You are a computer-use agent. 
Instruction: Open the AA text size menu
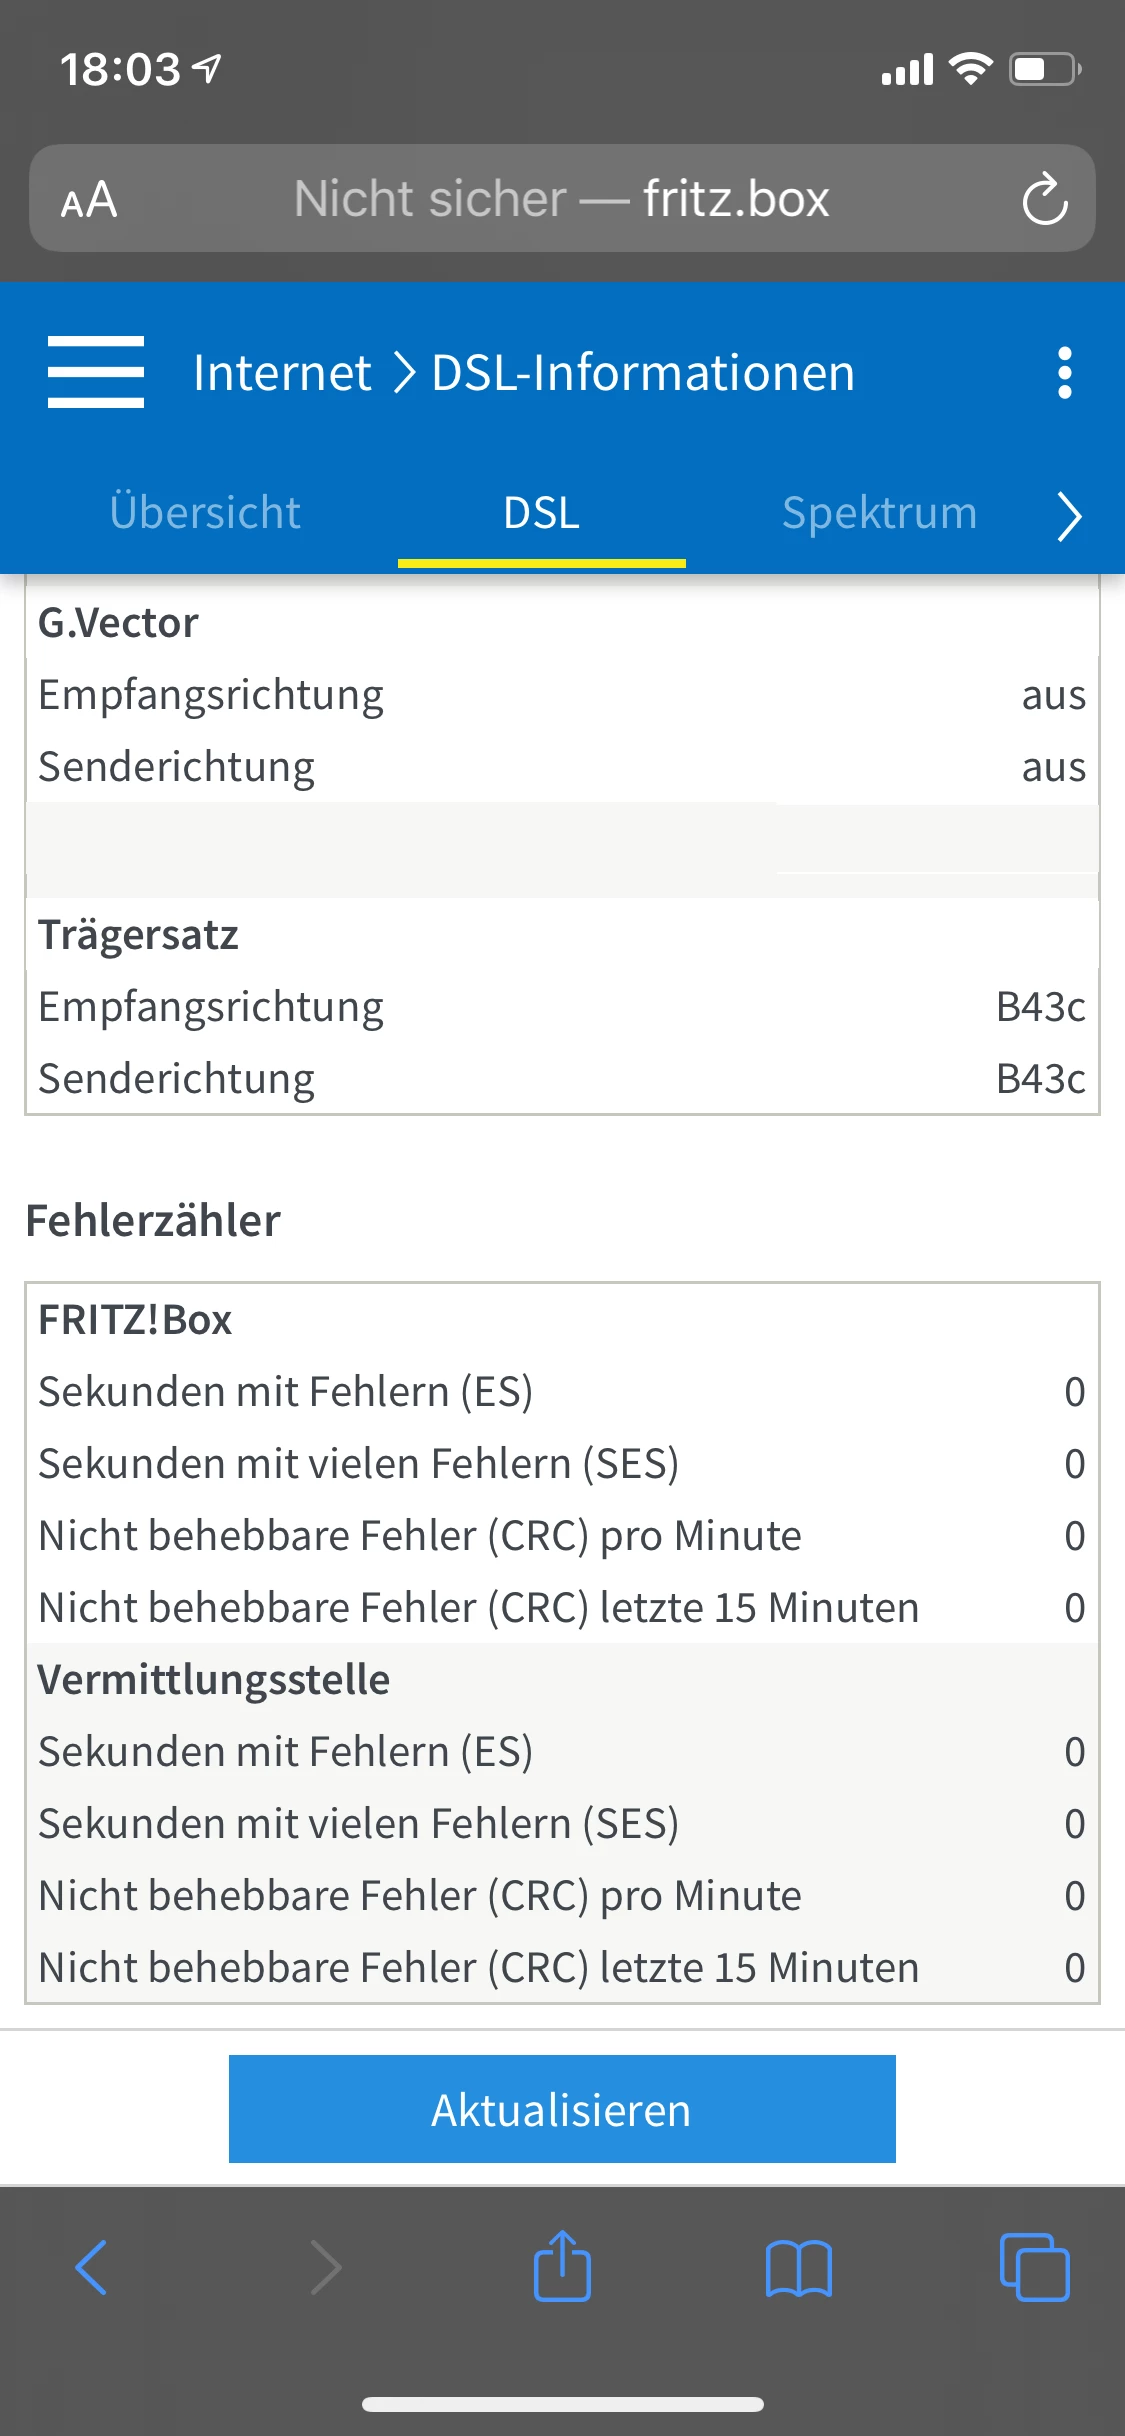tap(89, 199)
